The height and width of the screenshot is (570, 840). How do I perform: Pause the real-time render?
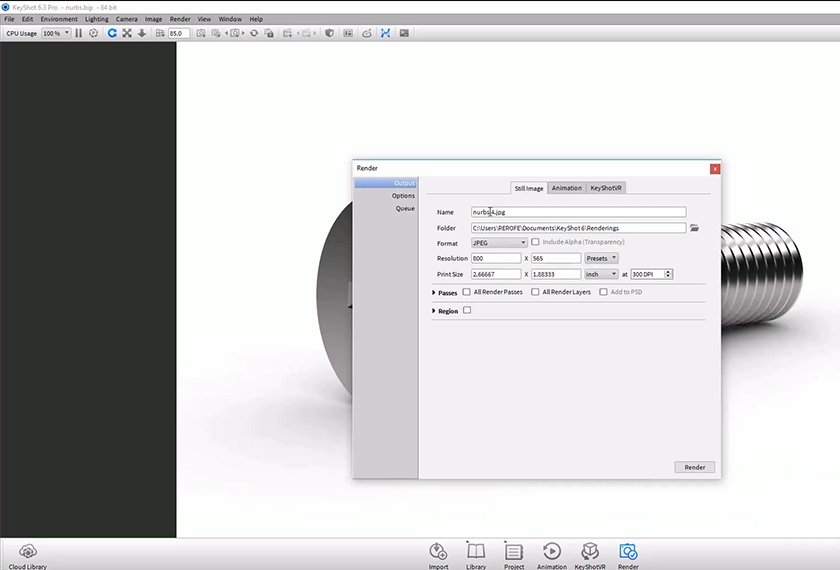point(79,33)
